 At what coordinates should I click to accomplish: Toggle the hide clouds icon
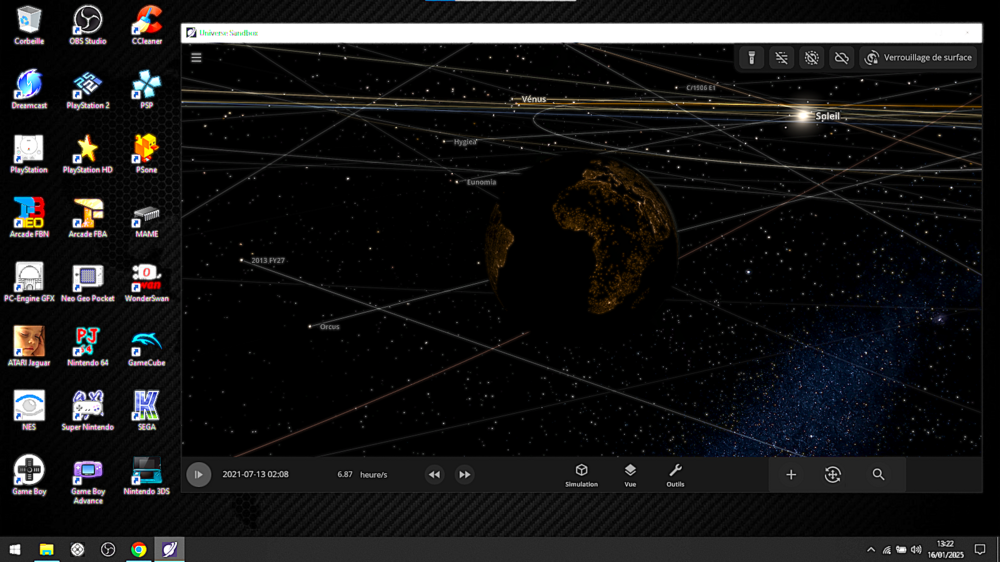pyautogui.click(x=842, y=58)
